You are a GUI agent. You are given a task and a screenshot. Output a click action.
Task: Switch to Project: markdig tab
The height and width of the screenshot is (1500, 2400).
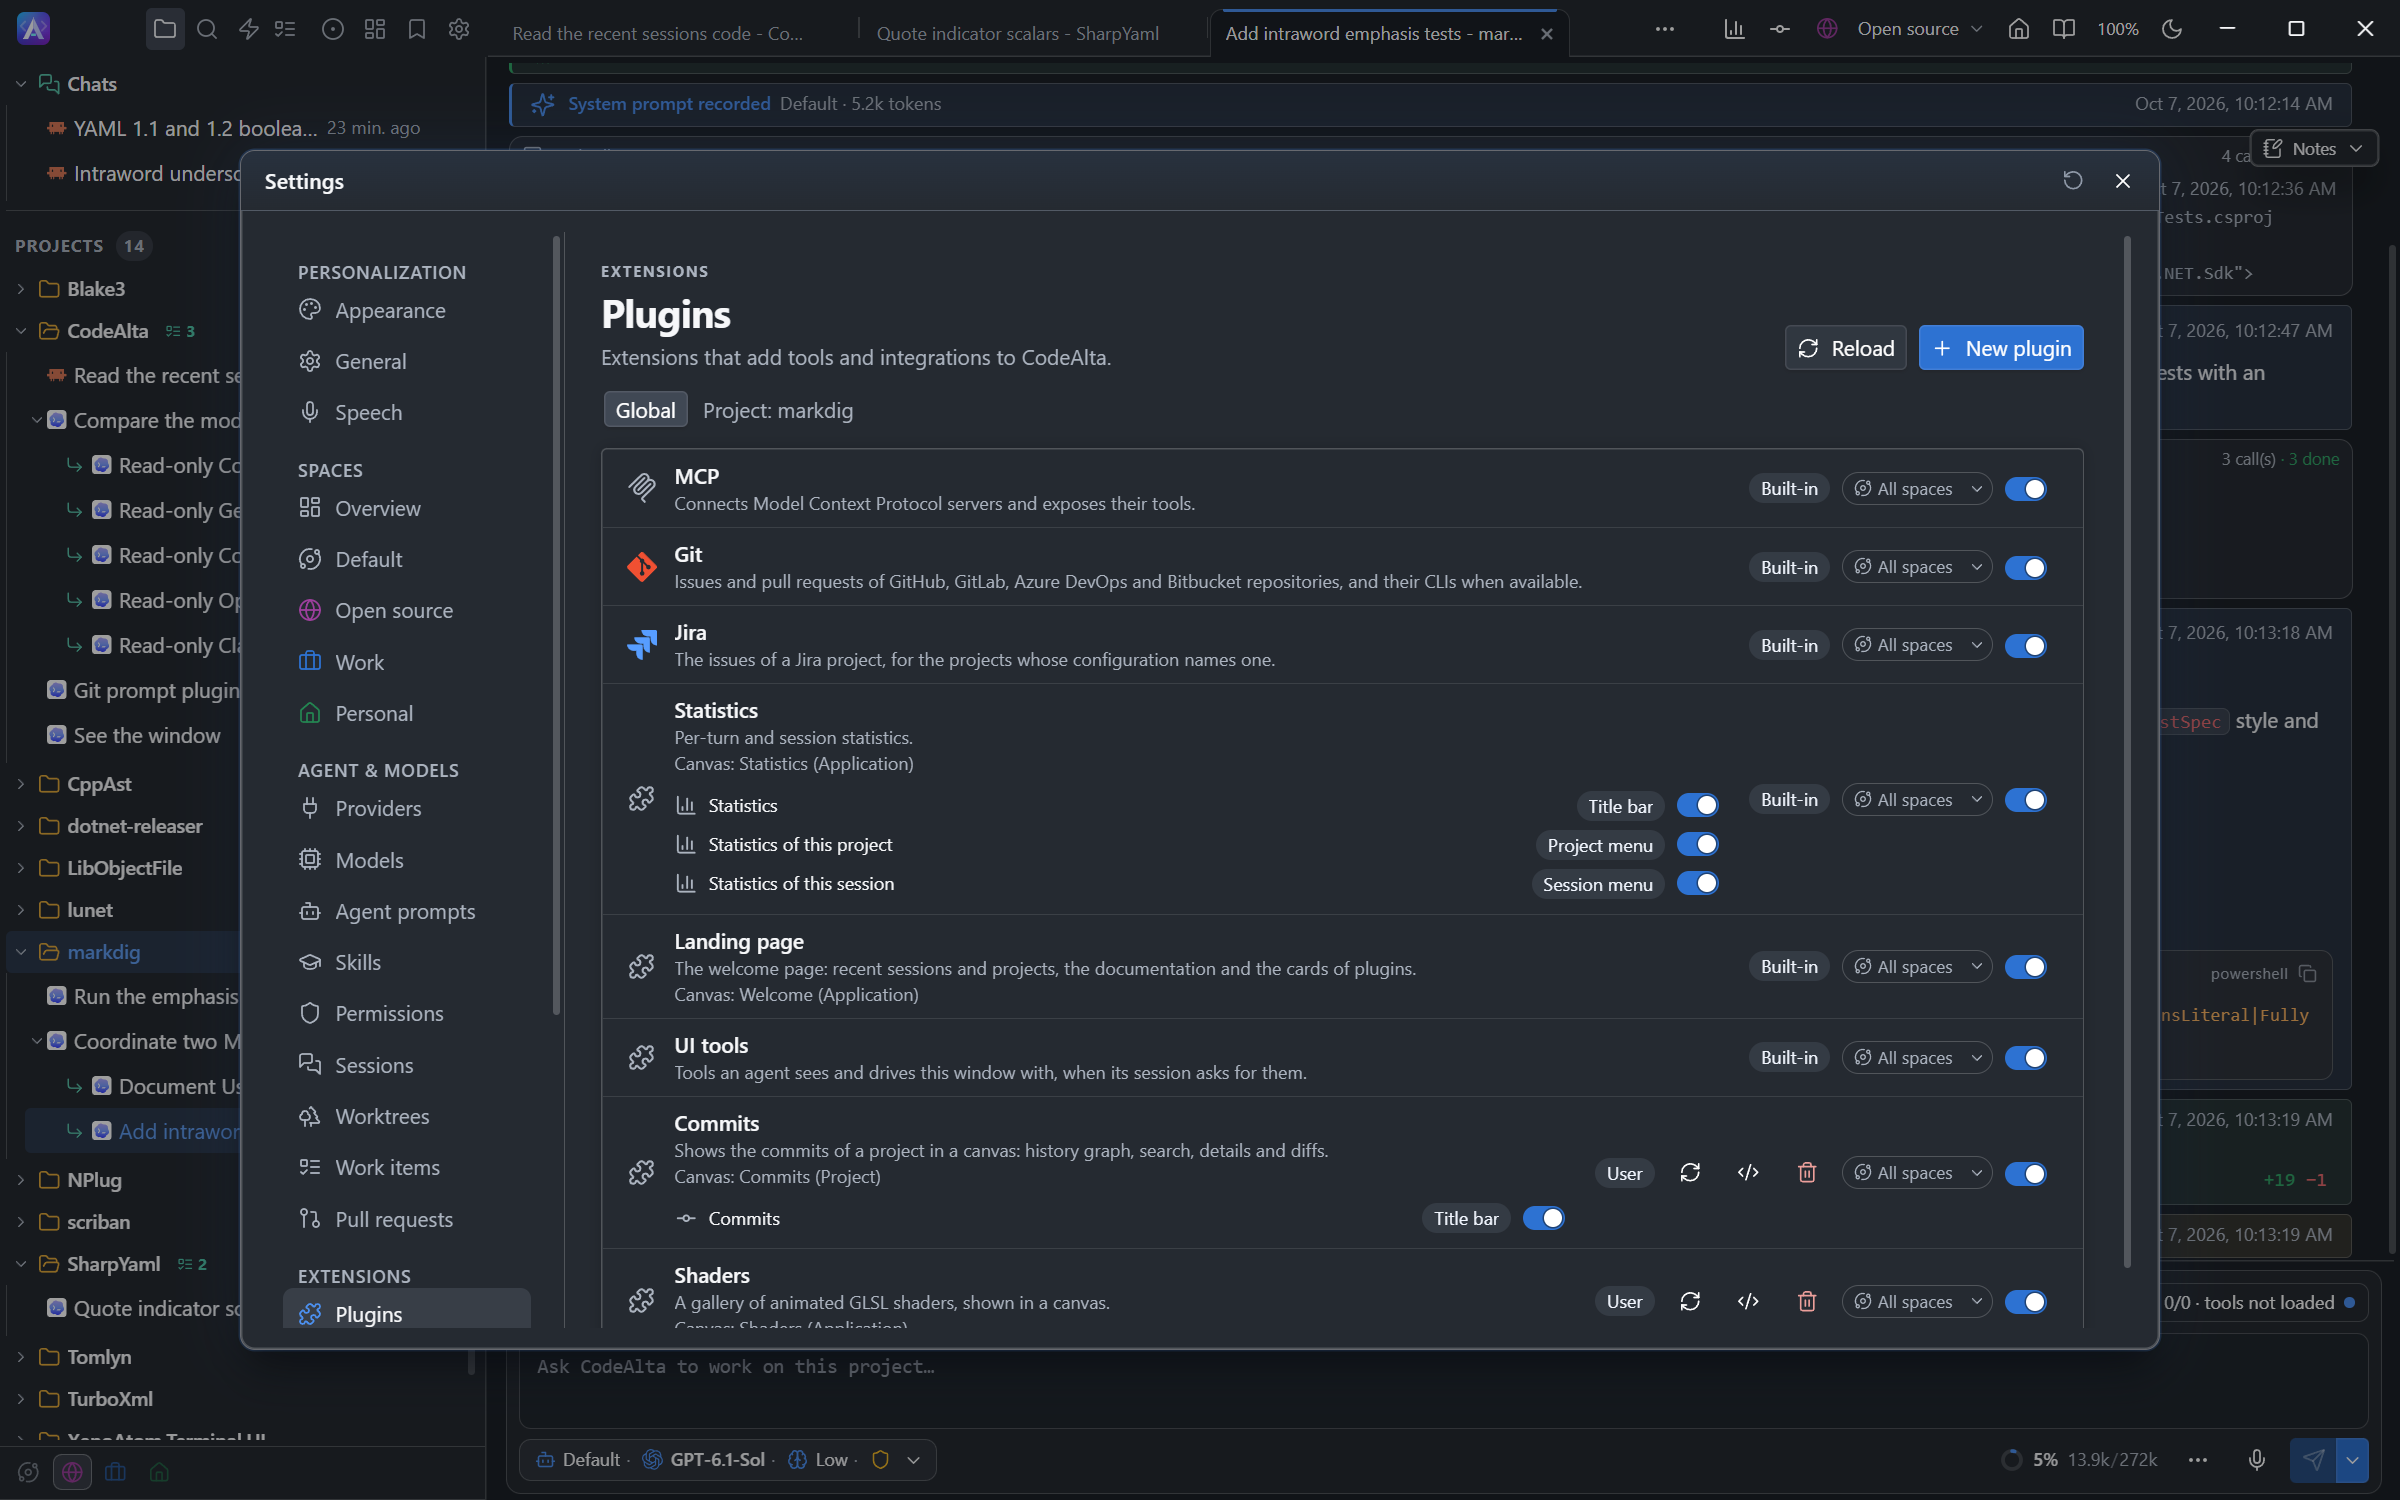(x=778, y=411)
